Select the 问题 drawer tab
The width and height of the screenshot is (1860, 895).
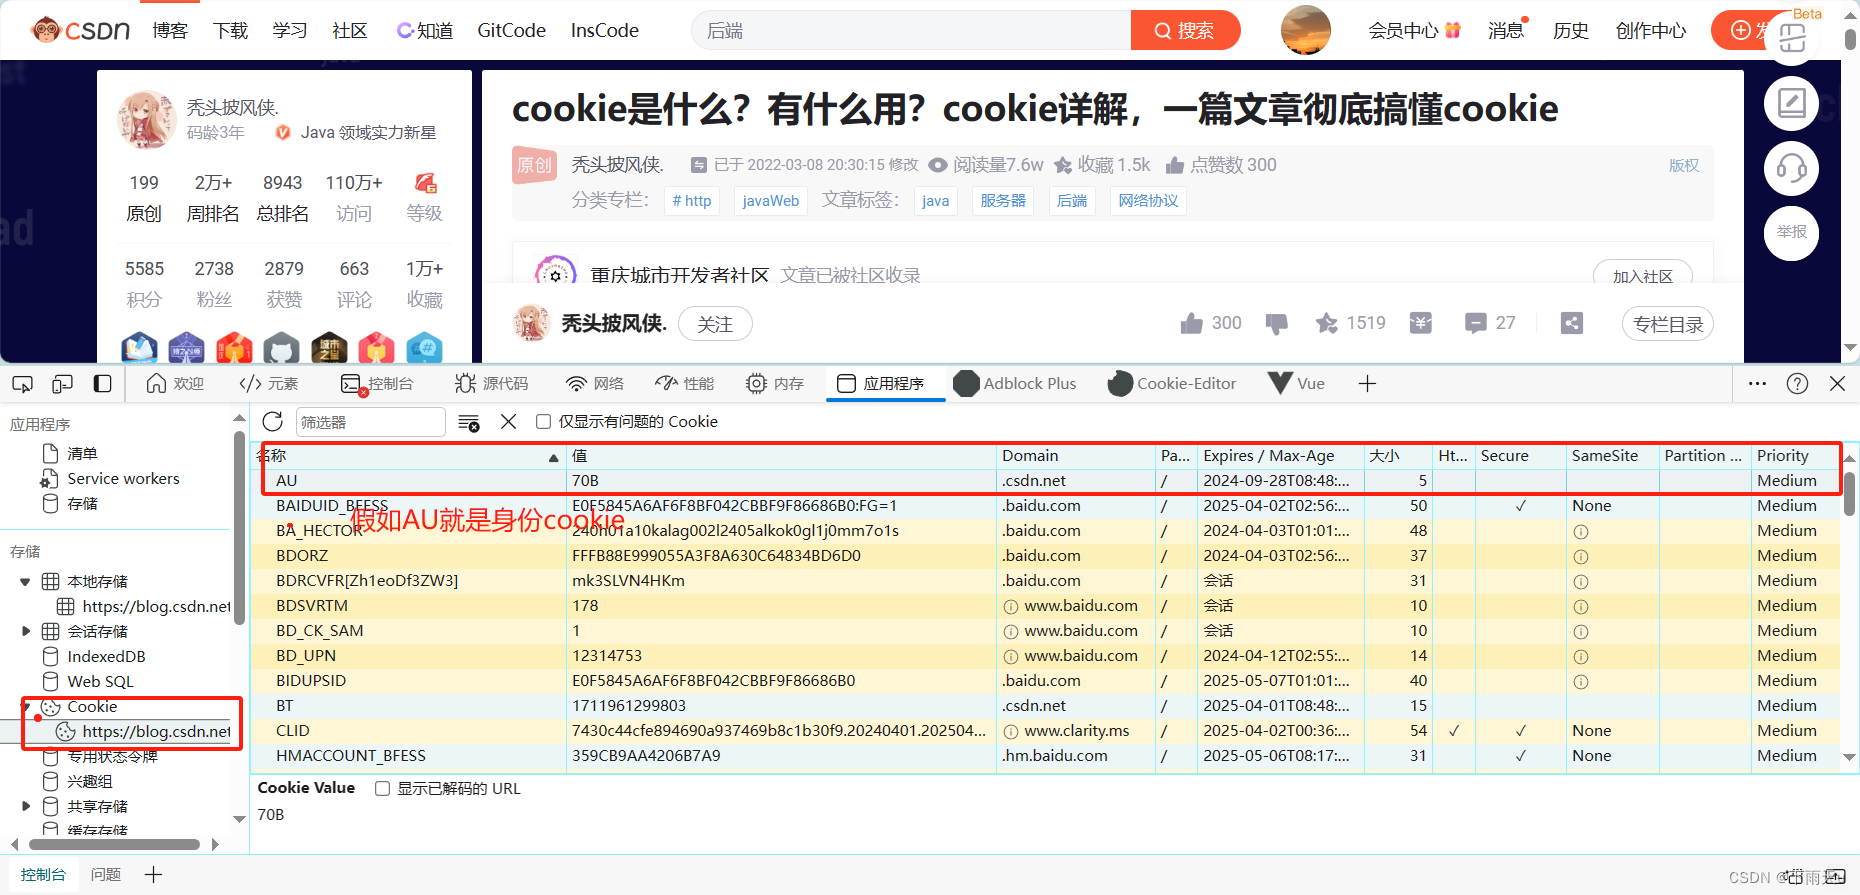coord(106,875)
